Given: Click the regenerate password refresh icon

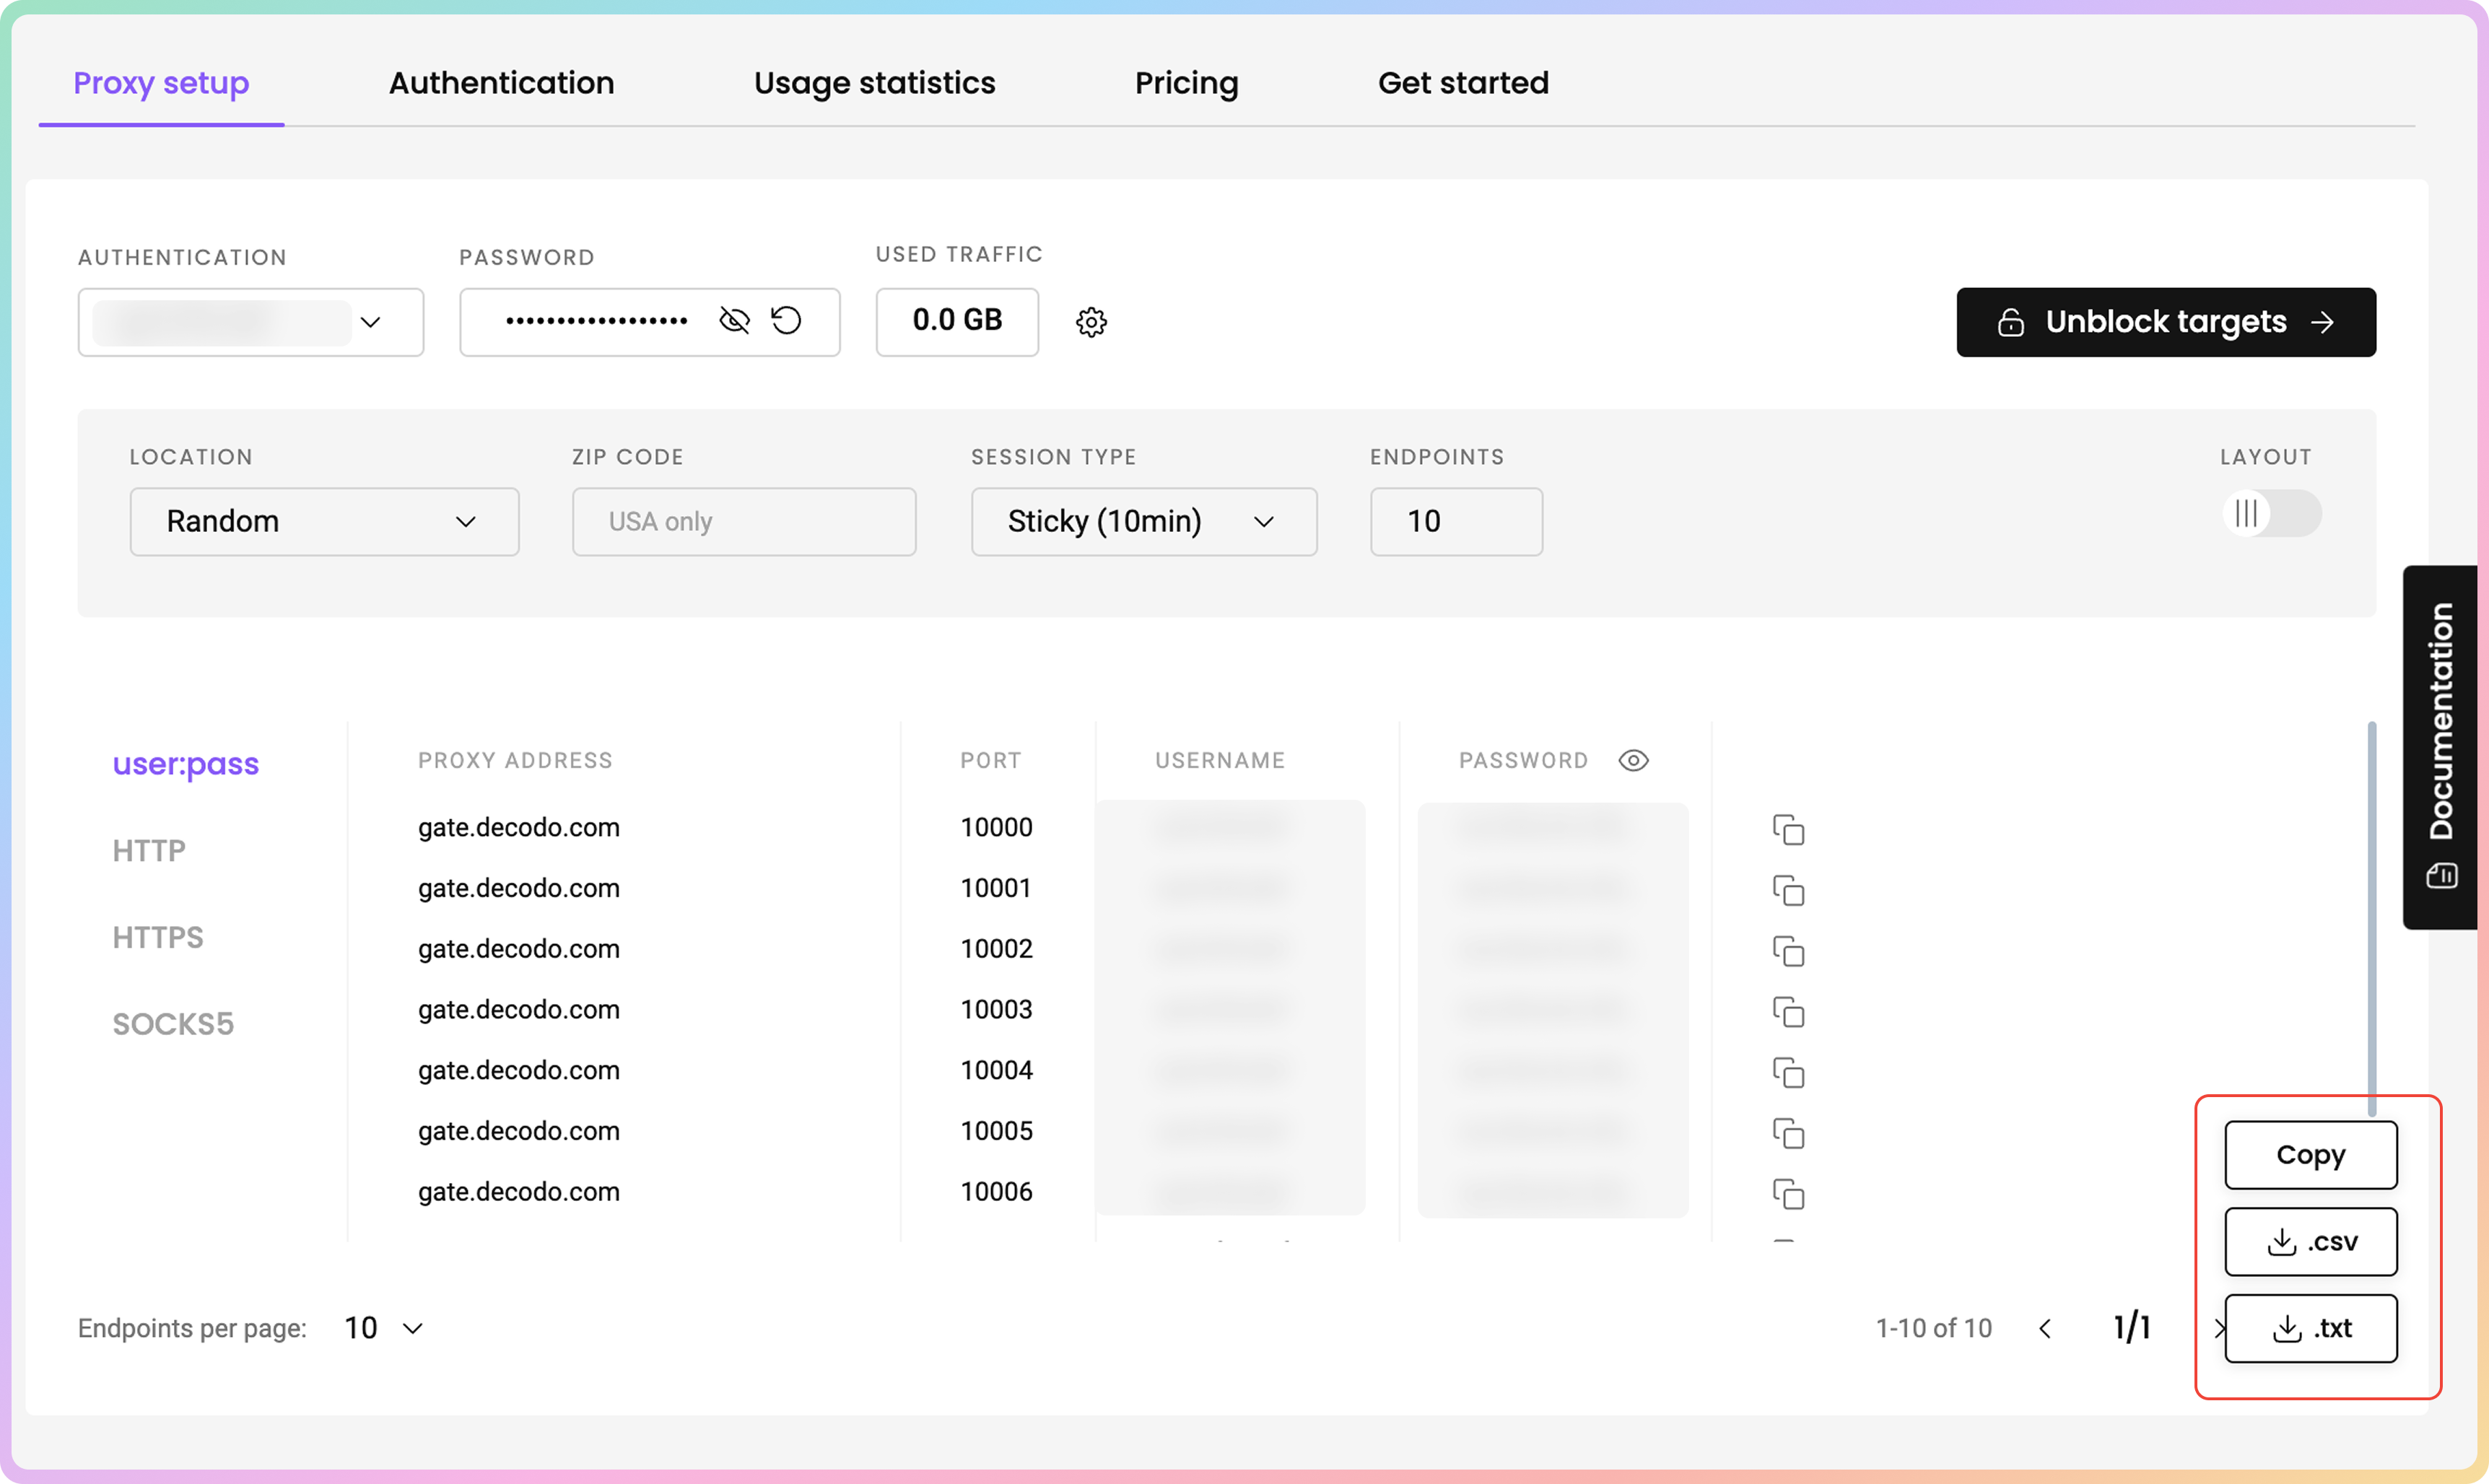Looking at the screenshot, I should click(787, 321).
